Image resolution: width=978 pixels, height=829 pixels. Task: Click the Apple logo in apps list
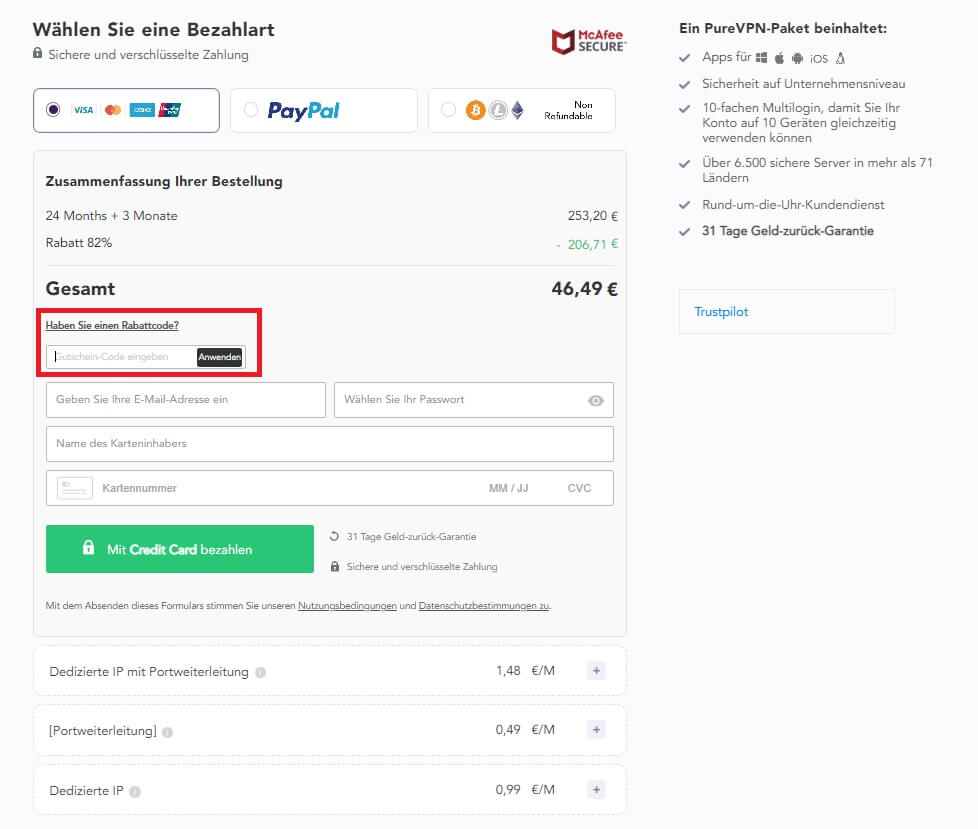pyautogui.click(x=779, y=58)
